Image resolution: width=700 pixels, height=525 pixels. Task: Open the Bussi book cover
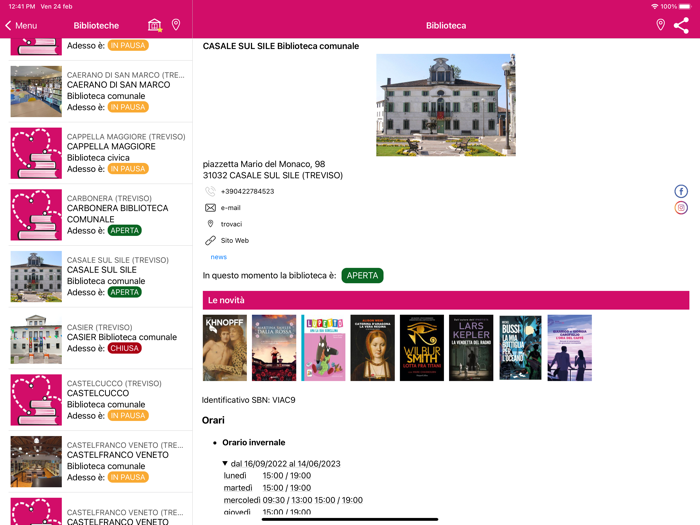click(x=520, y=348)
